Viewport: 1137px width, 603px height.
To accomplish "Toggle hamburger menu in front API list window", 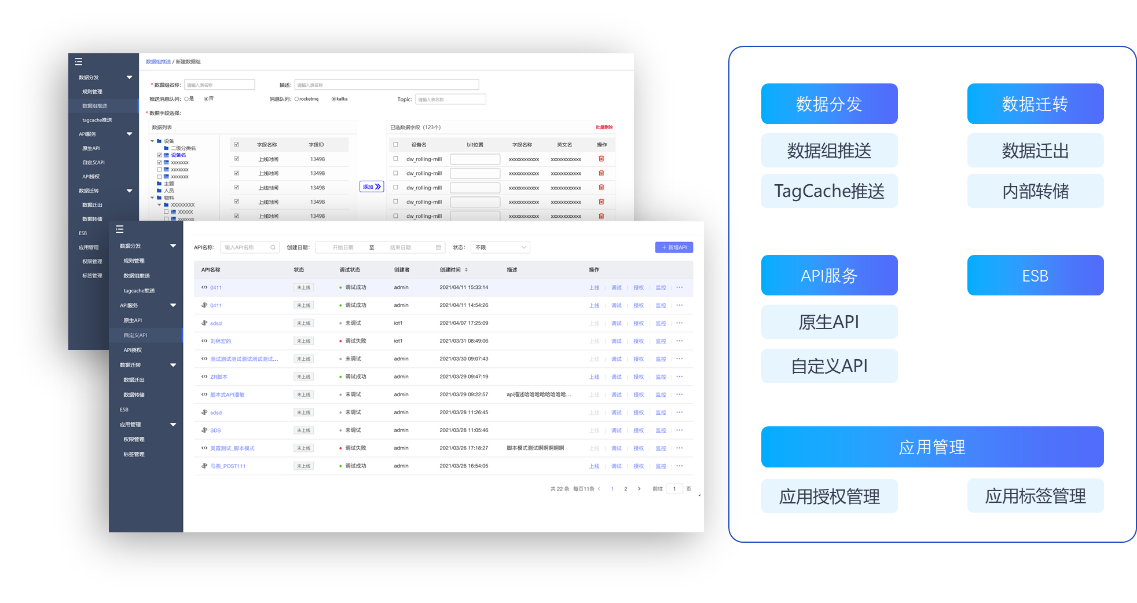I will 120,229.
